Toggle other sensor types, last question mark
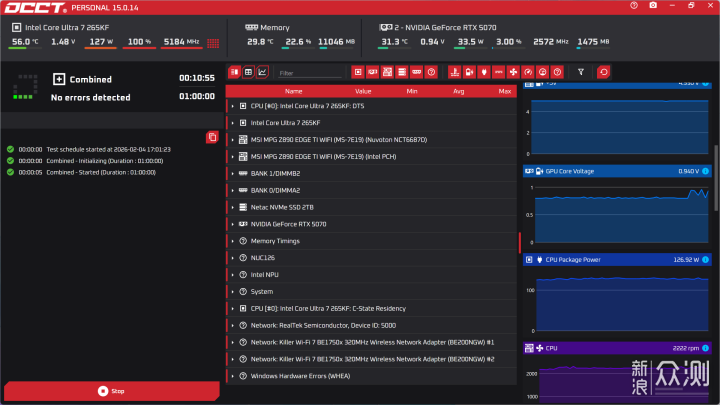Screen dimensions: 720x405 [557, 72]
